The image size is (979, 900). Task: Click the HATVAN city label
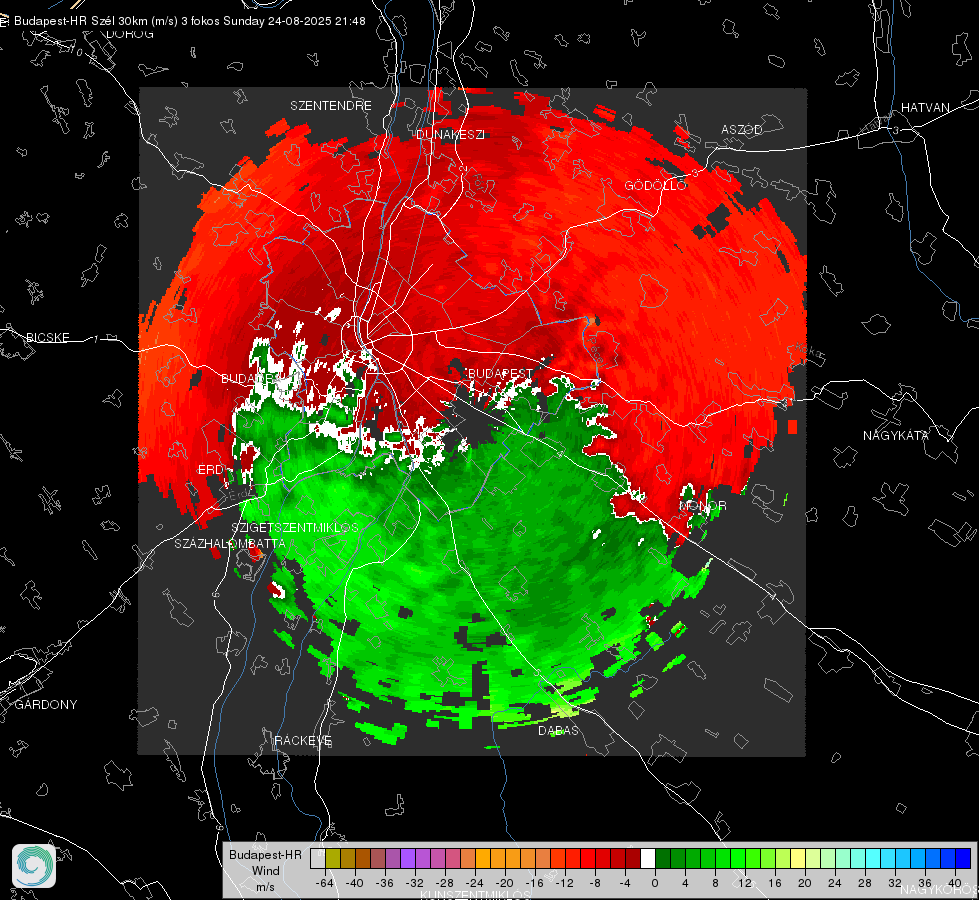tap(925, 107)
